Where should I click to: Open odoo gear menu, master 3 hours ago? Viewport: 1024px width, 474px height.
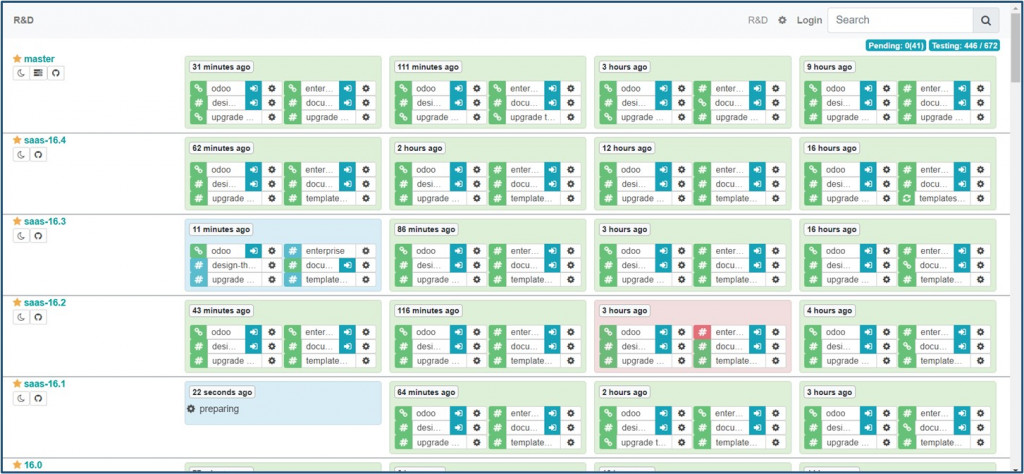(x=682, y=88)
